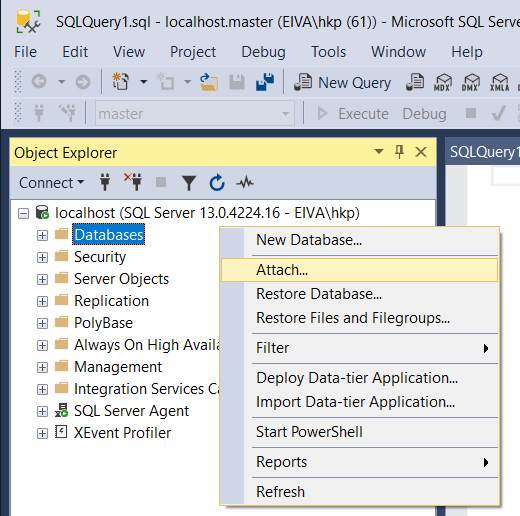520x516 pixels.
Task: Open the Reports submenu
Action: (x=359, y=462)
